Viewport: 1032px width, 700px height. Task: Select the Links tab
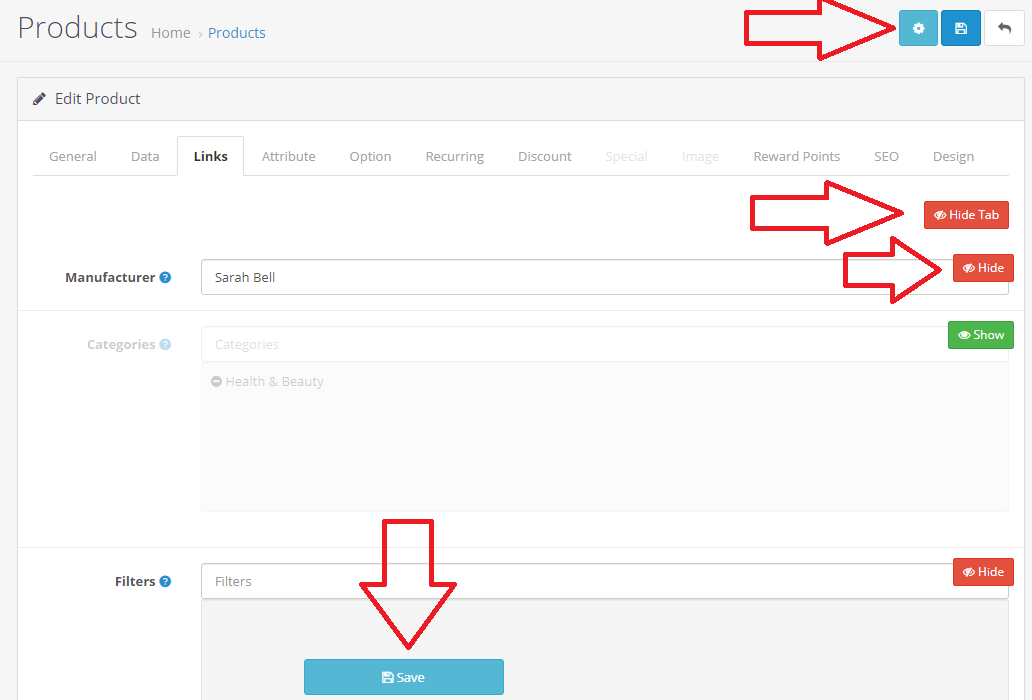tap(211, 157)
